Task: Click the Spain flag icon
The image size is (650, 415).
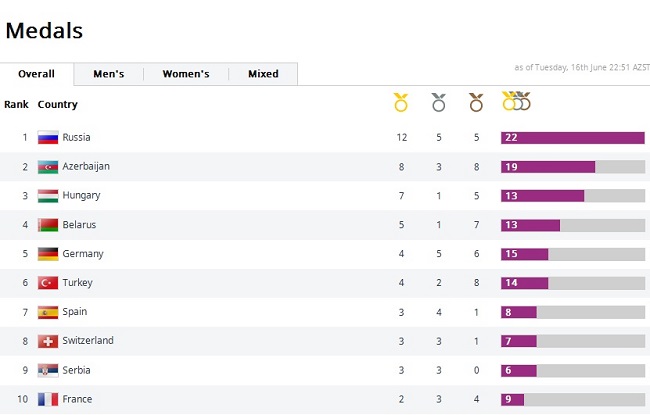Action: [48, 312]
